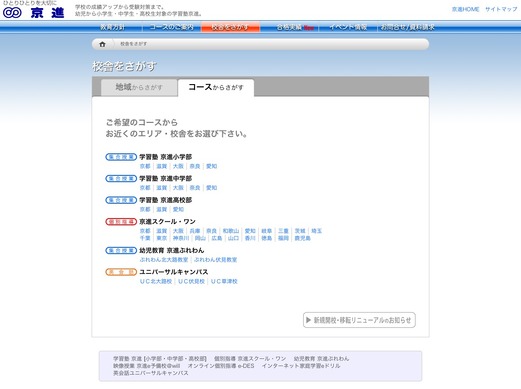Open the 京進HOME link at top right

coord(465,9)
